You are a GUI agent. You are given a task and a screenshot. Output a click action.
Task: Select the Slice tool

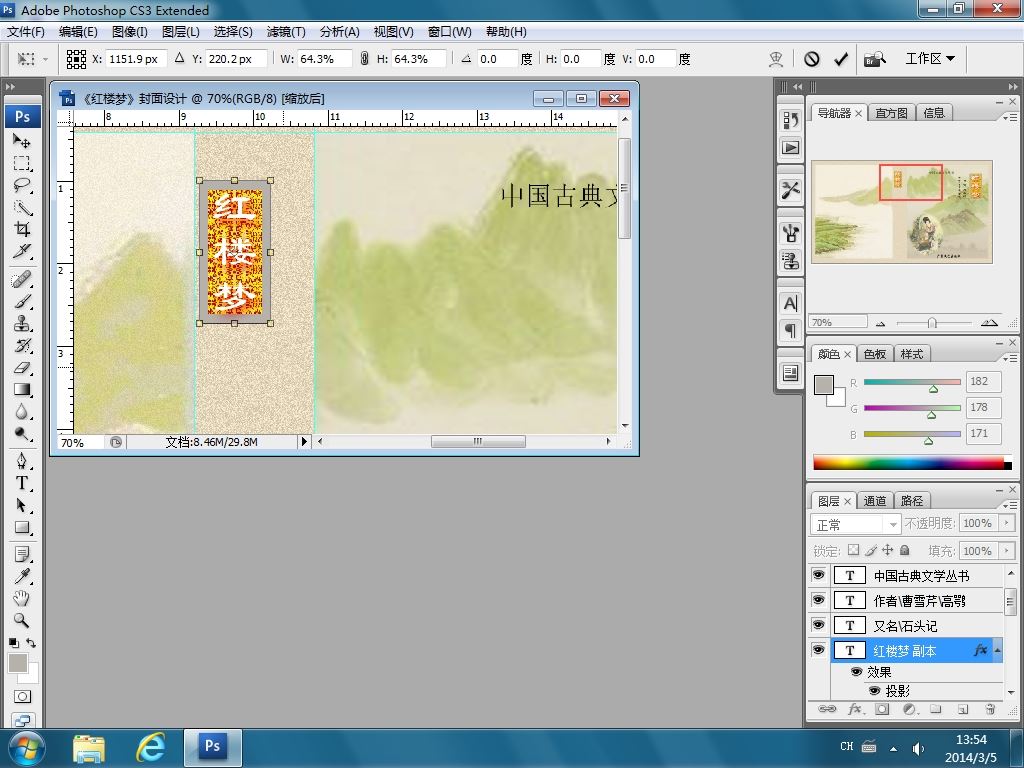pyautogui.click(x=22, y=251)
